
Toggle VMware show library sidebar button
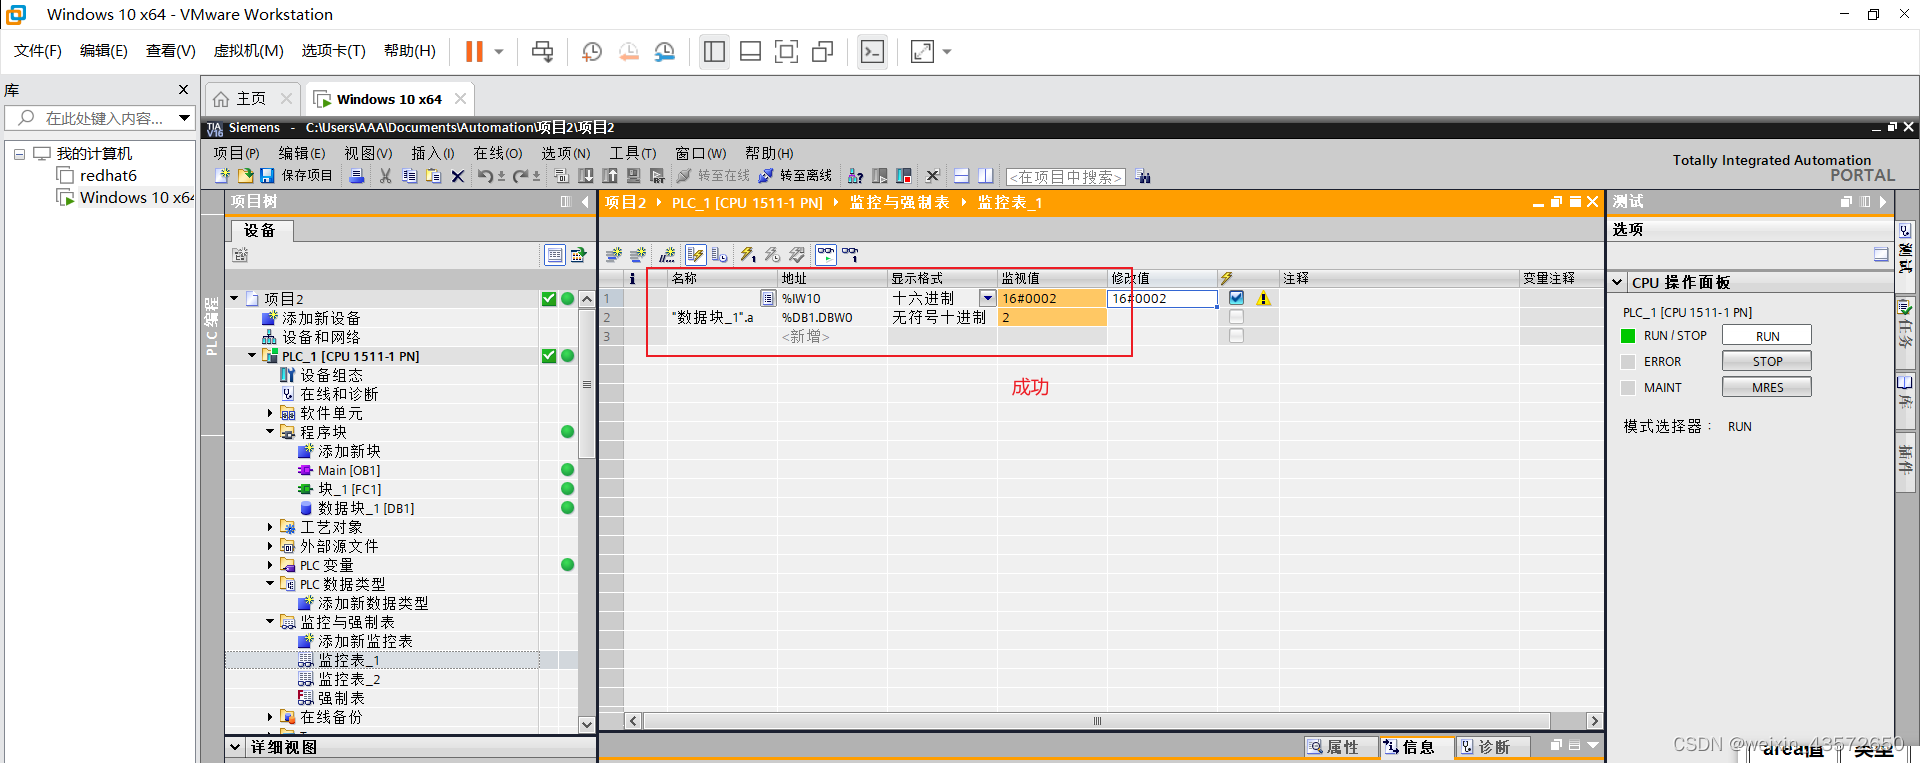[714, 51]
